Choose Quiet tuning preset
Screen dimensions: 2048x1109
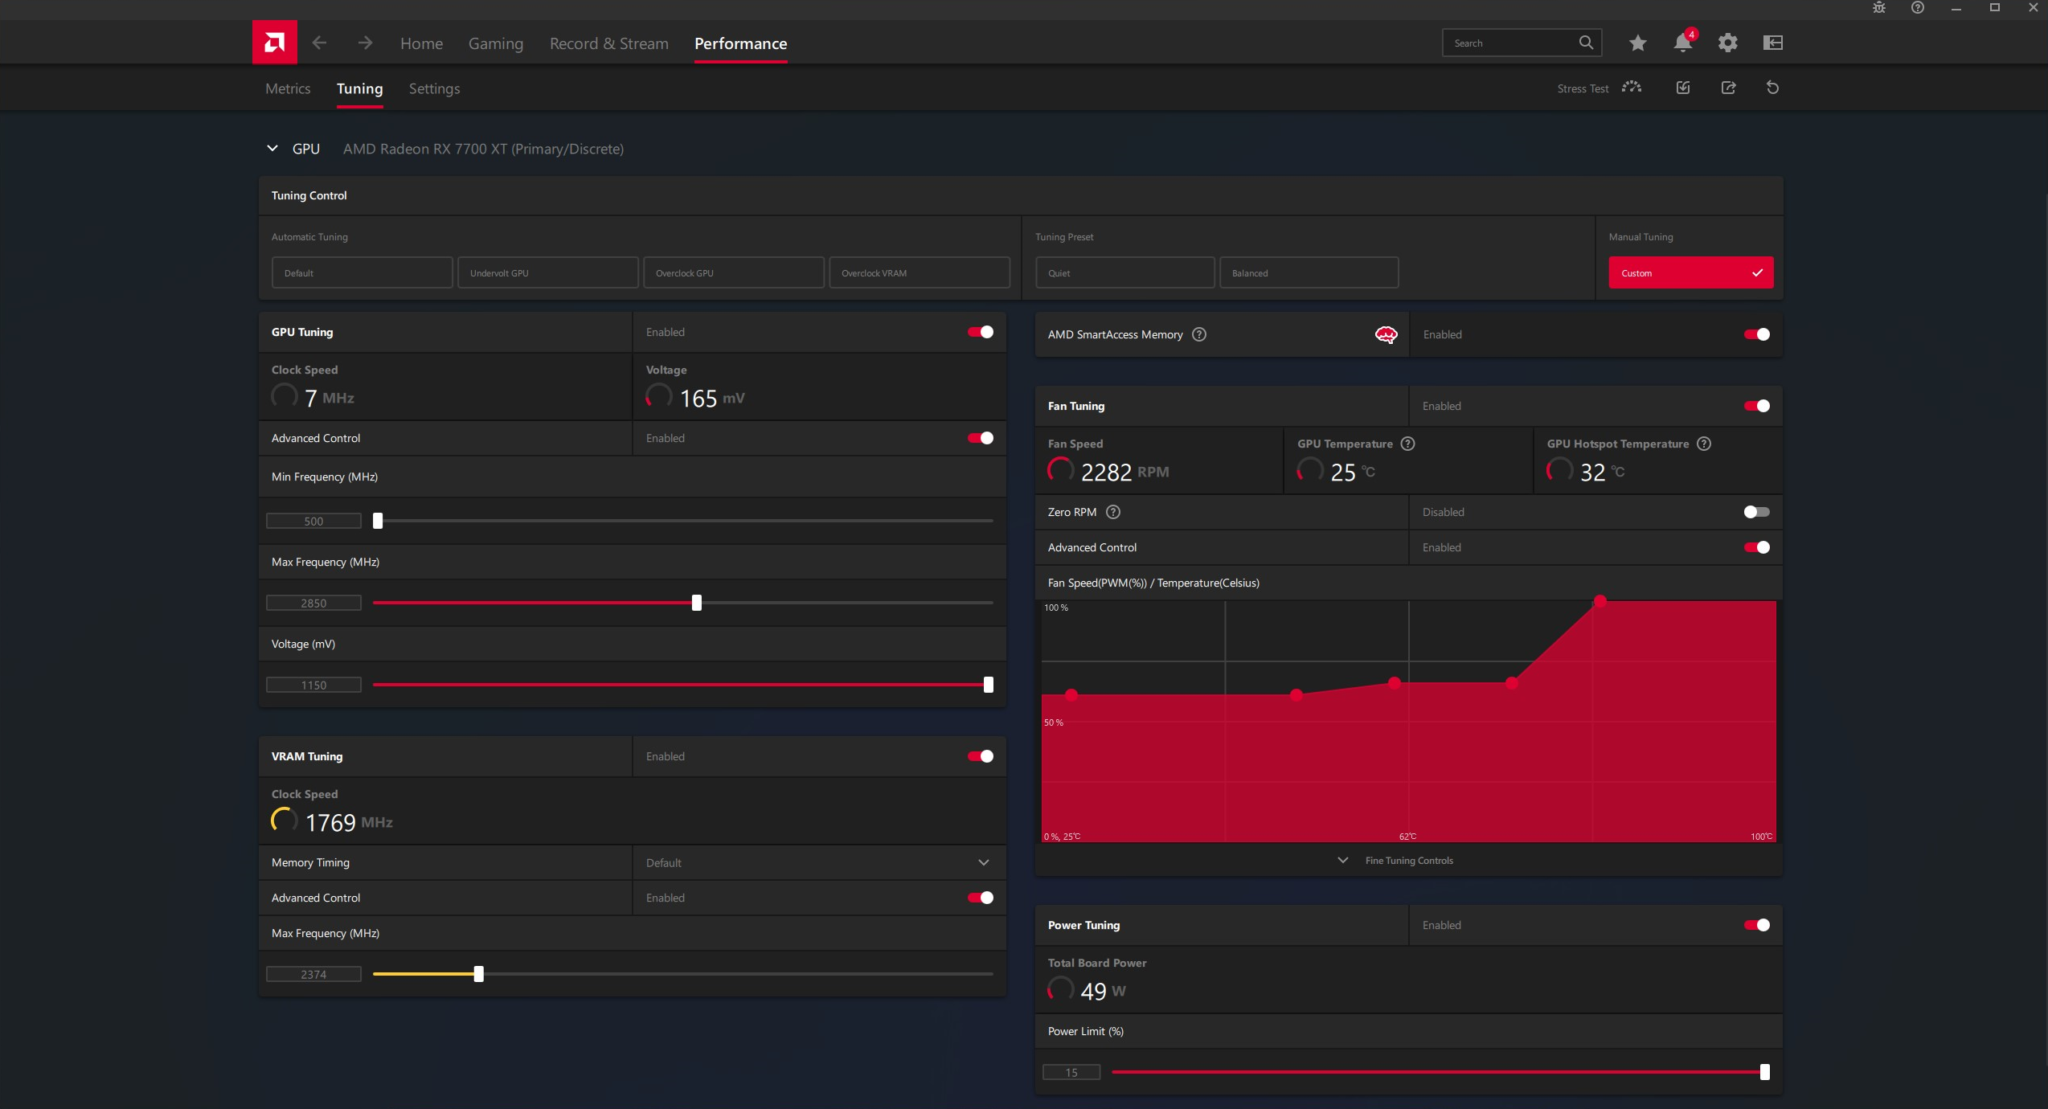pyautogui.click(x=1125, y=273)
